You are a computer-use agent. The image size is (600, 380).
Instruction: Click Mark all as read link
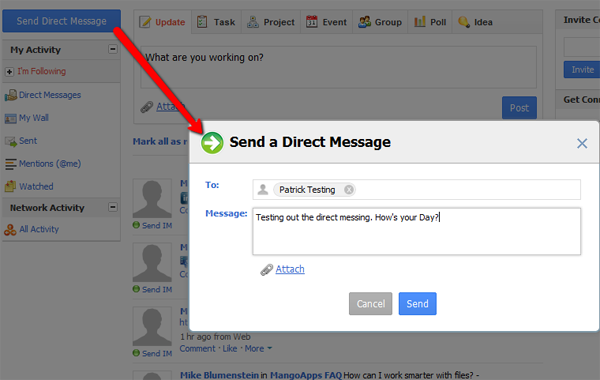click(161, 142)
